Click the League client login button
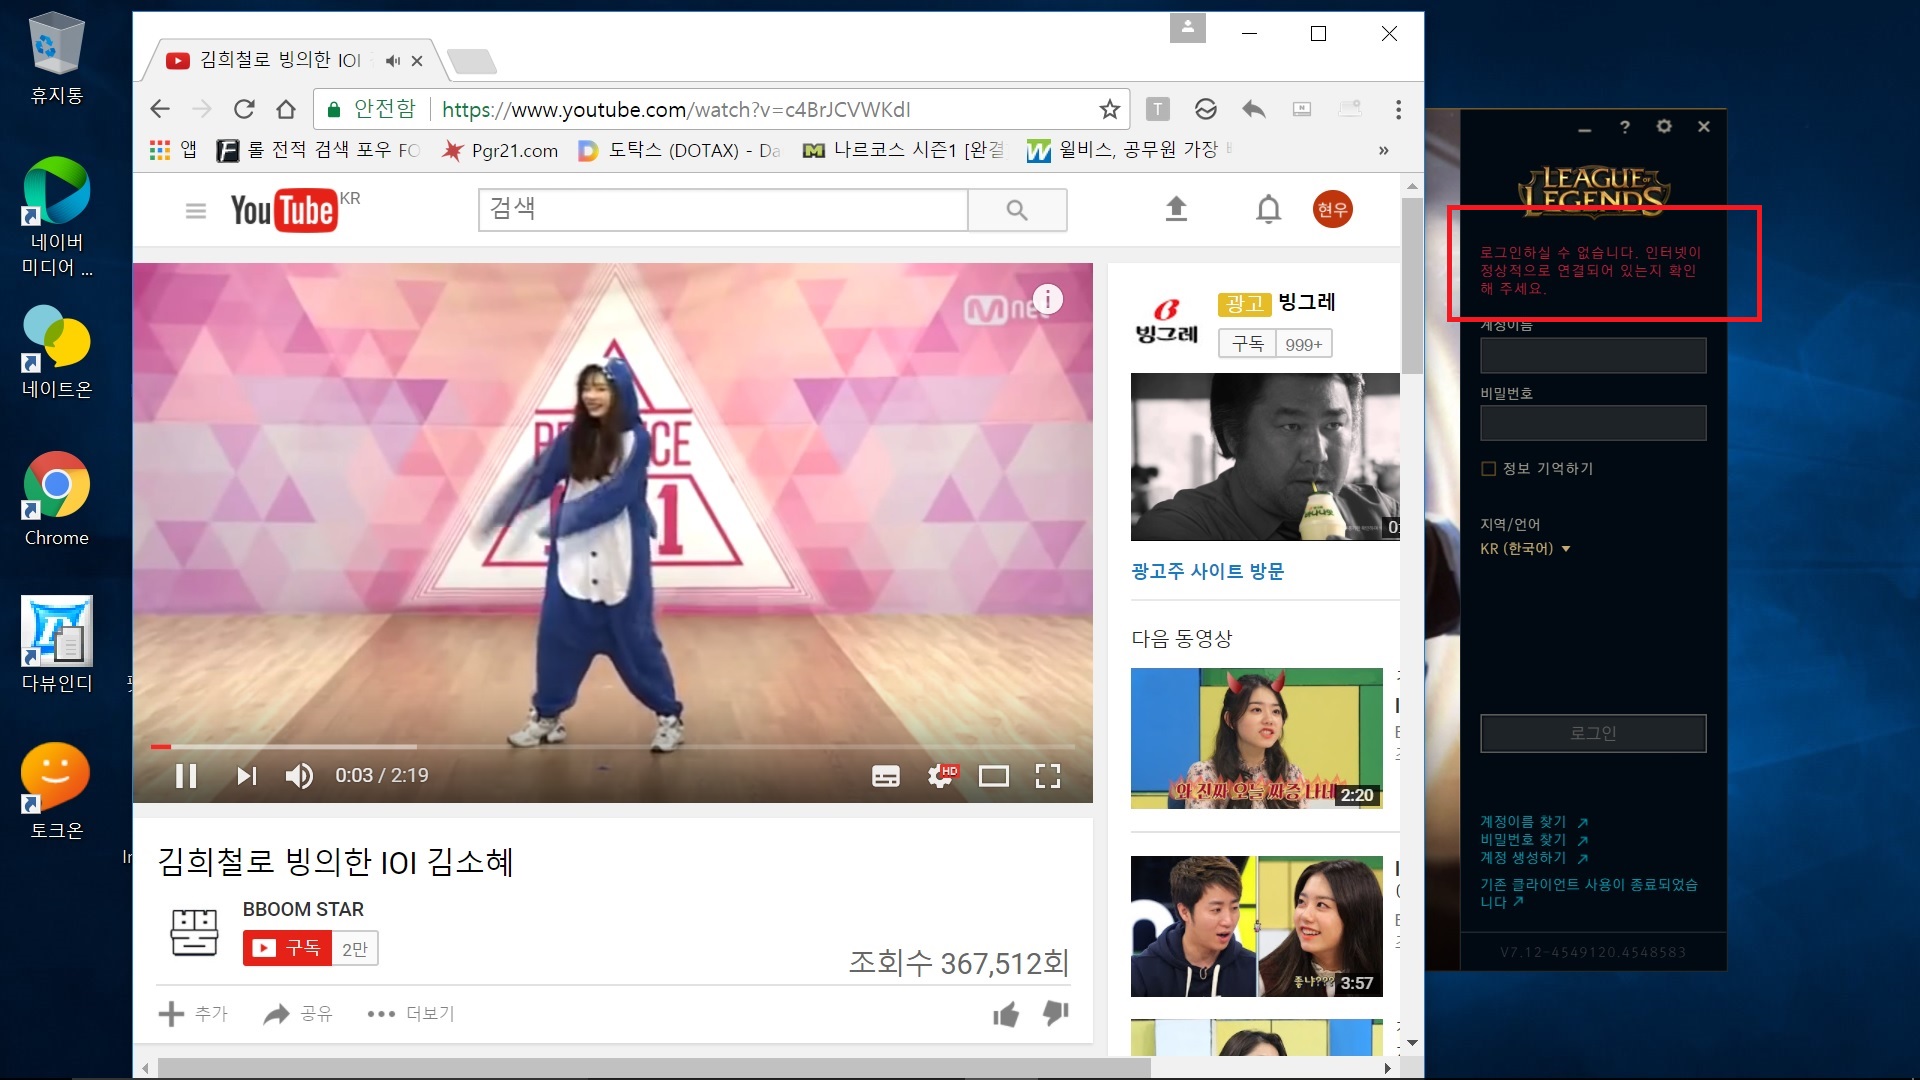 (1593, 733)
